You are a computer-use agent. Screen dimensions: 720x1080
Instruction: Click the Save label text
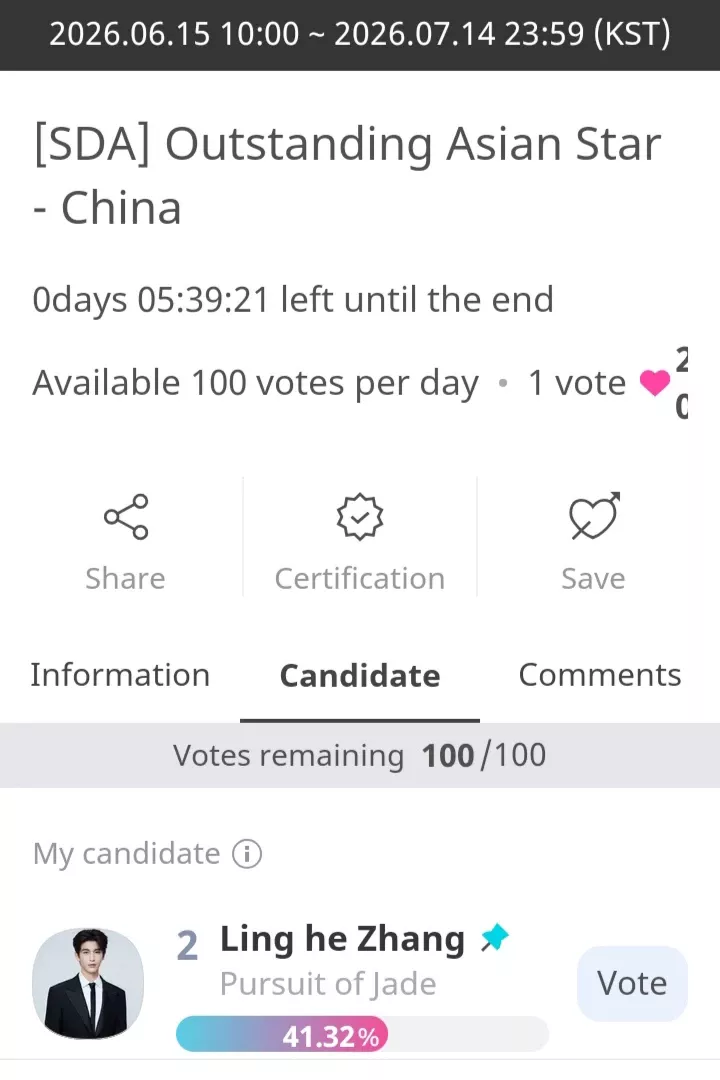[x=593, y=579]
